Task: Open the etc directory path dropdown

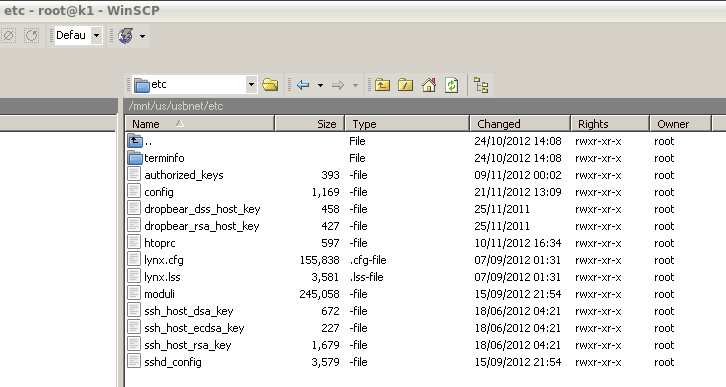Action: point(251,85)
